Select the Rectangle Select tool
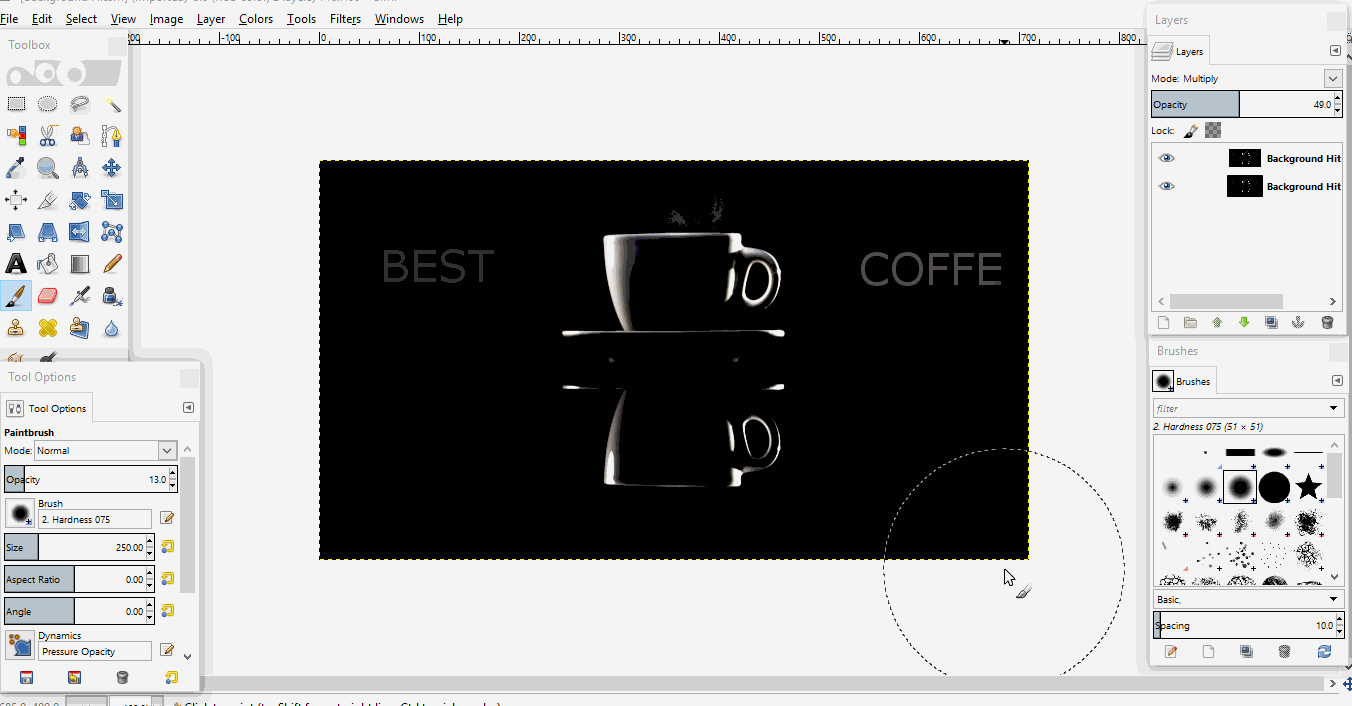 point(16,104)
